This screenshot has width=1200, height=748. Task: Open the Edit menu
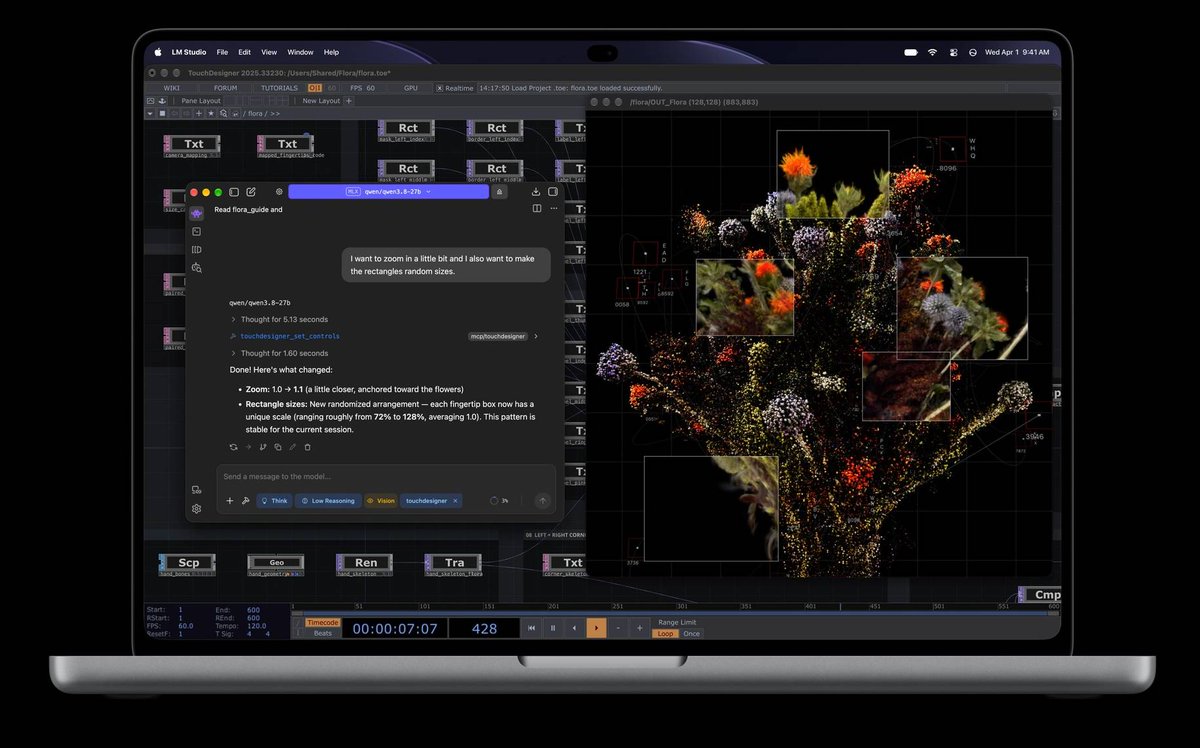click(x=244, y=52)
